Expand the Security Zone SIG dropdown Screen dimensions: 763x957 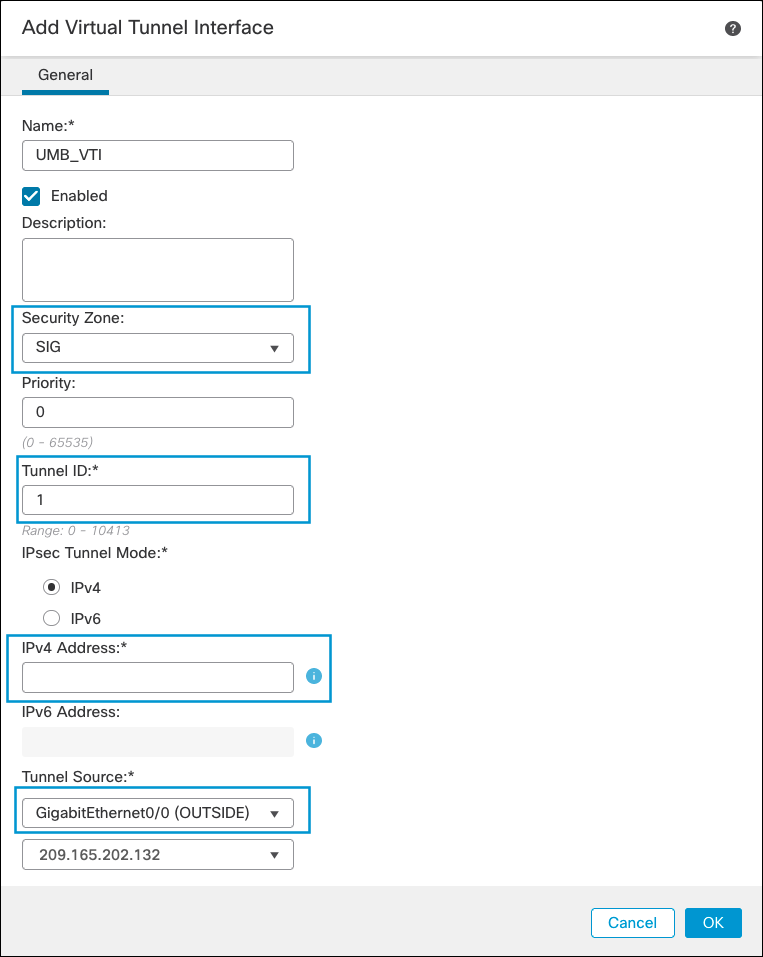(x=157, y=348)
